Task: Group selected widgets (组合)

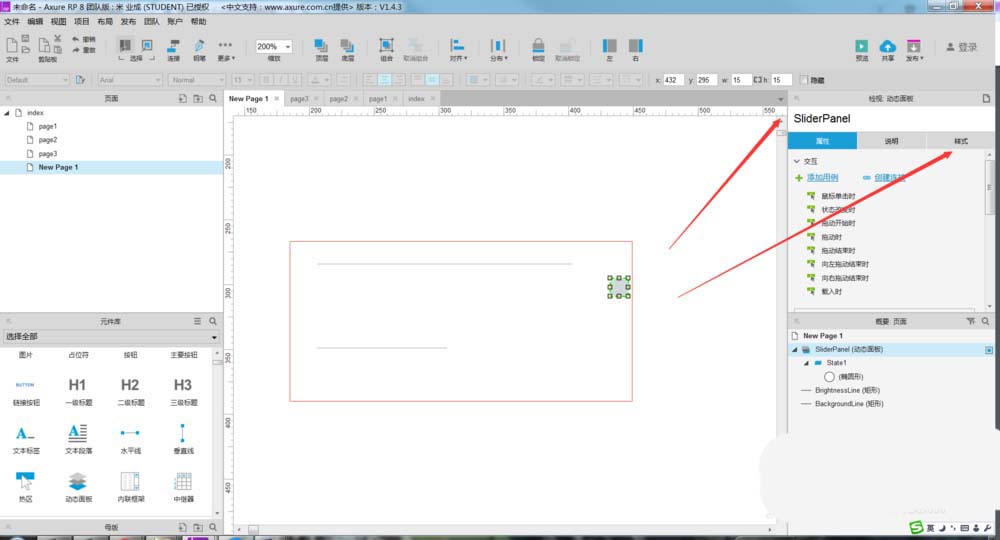Action: [x=386, y=50]
